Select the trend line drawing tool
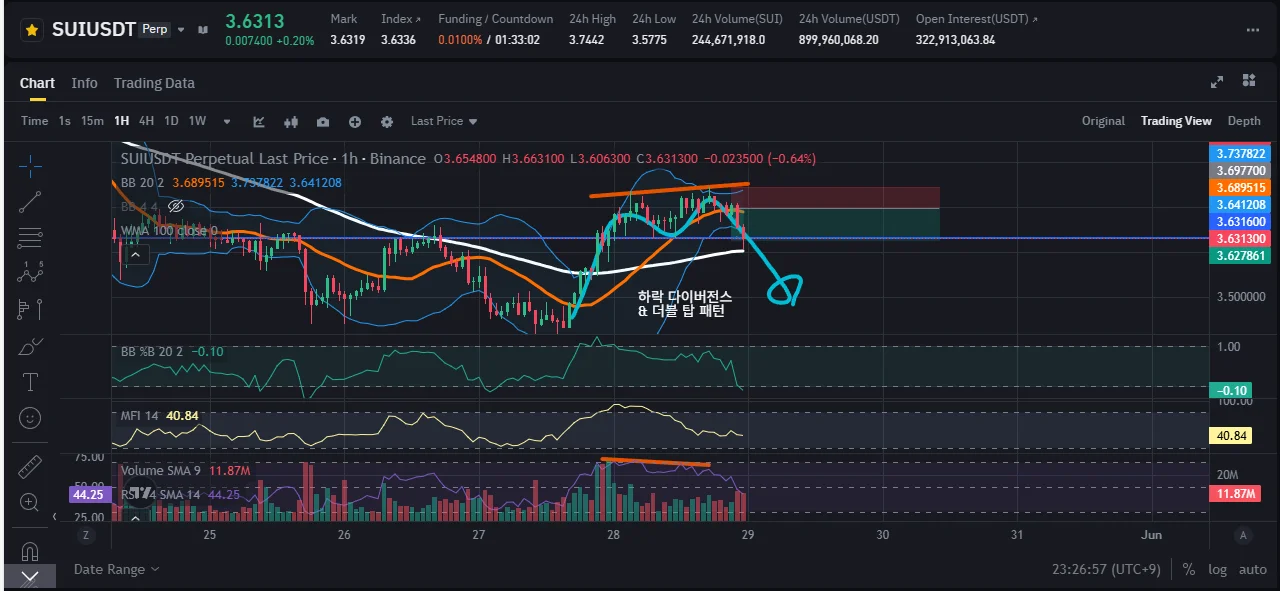 [30, 201]
